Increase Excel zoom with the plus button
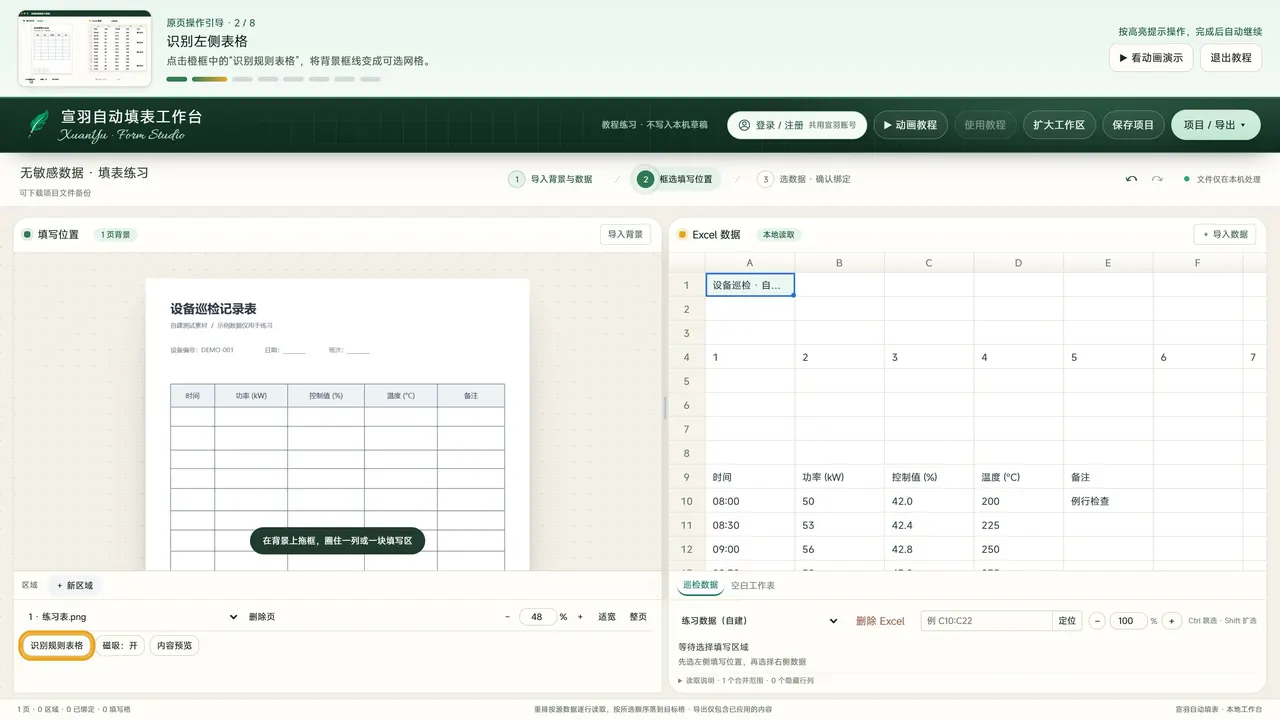The image size is (1280, 720). click(1173, 621)
